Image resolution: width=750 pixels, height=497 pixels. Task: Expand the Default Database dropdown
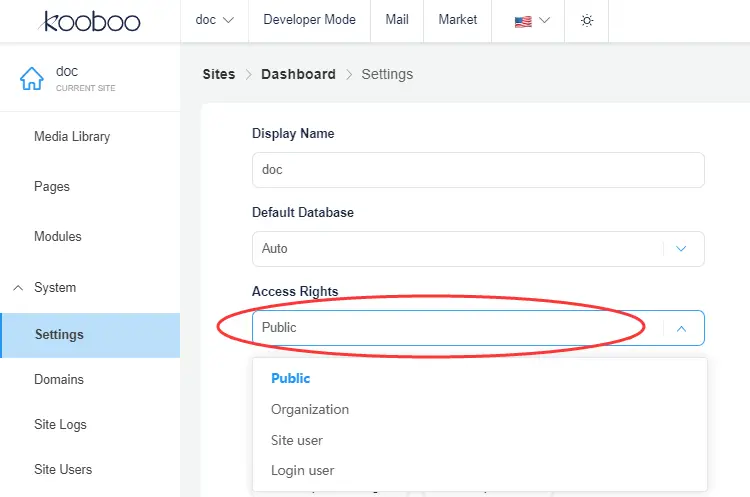(x=681, y=248)
